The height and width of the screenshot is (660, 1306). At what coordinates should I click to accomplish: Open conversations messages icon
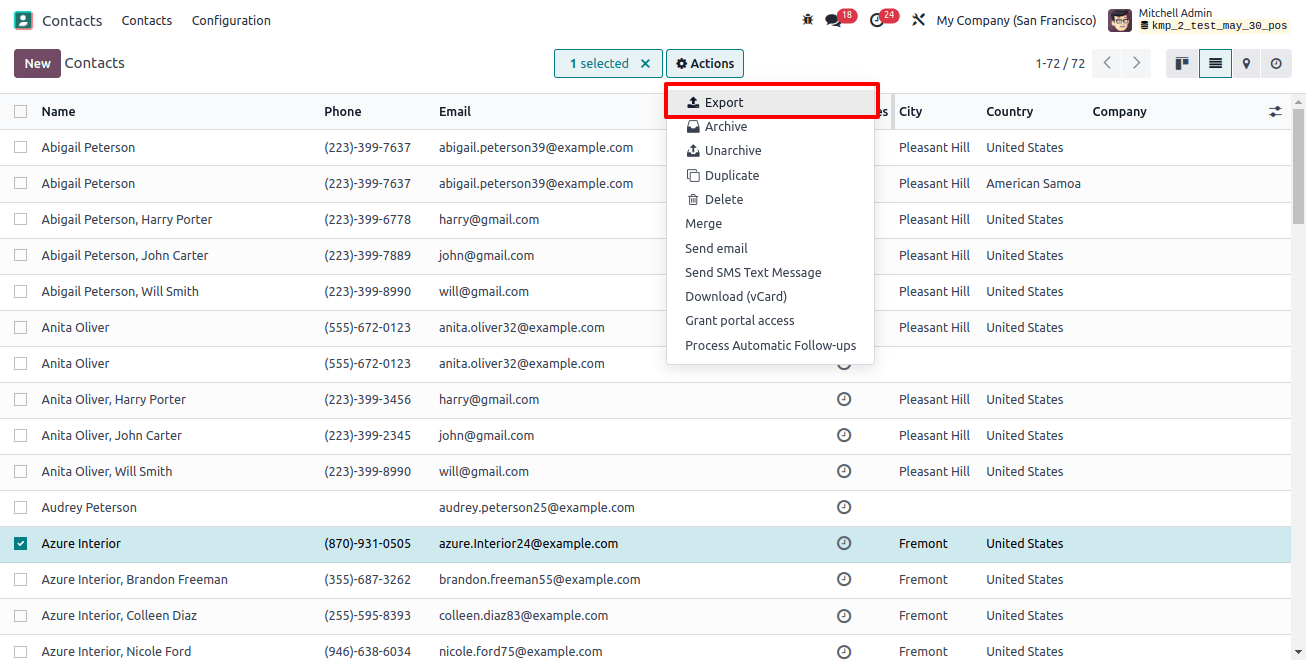(833, 20)
